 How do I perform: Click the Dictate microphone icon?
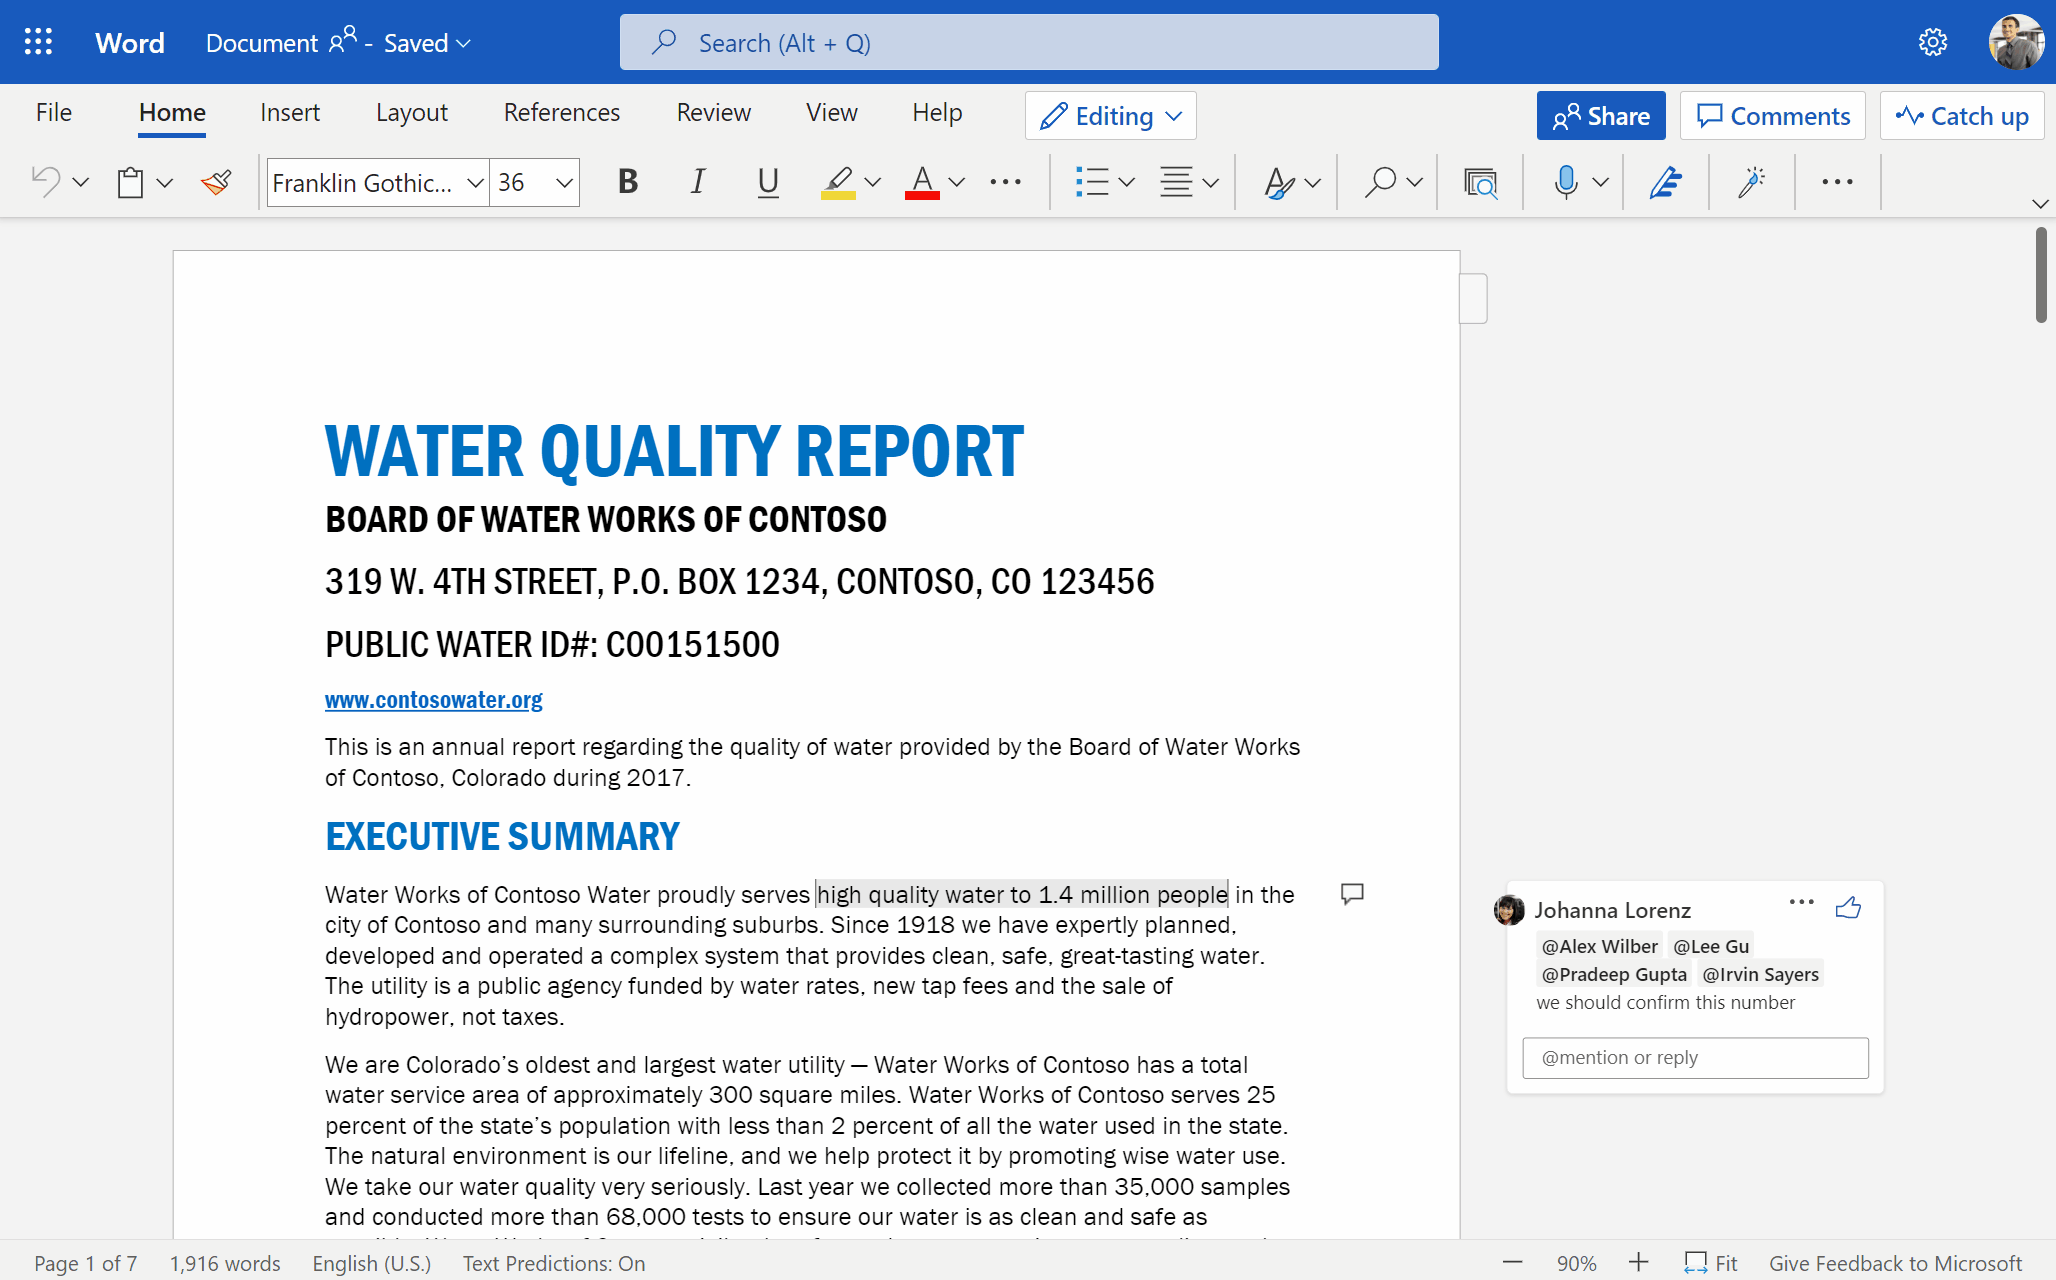click(x=1565, y=180)
